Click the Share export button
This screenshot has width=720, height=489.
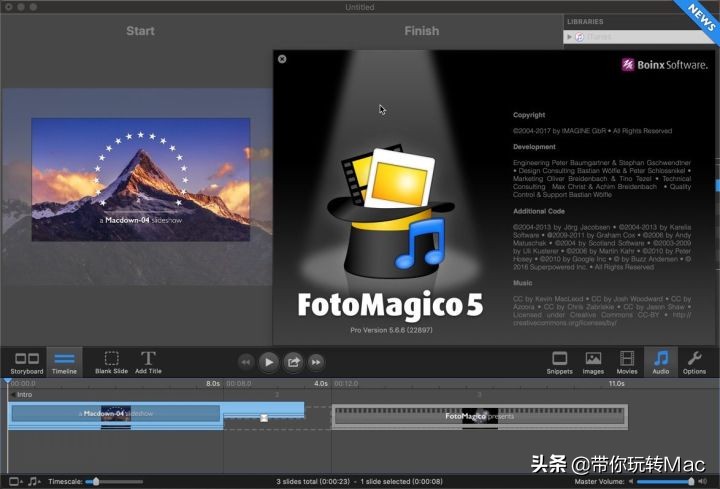click(293, 362)
